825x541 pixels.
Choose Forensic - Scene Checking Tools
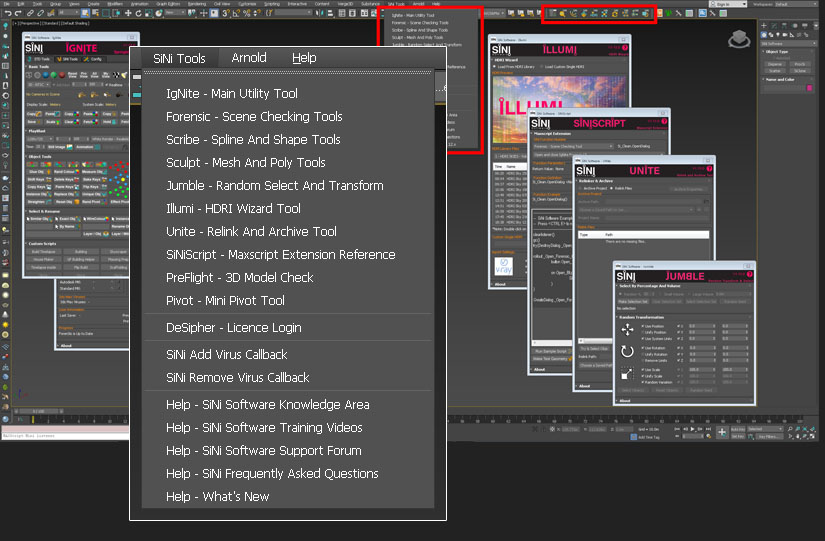[254, 117]
